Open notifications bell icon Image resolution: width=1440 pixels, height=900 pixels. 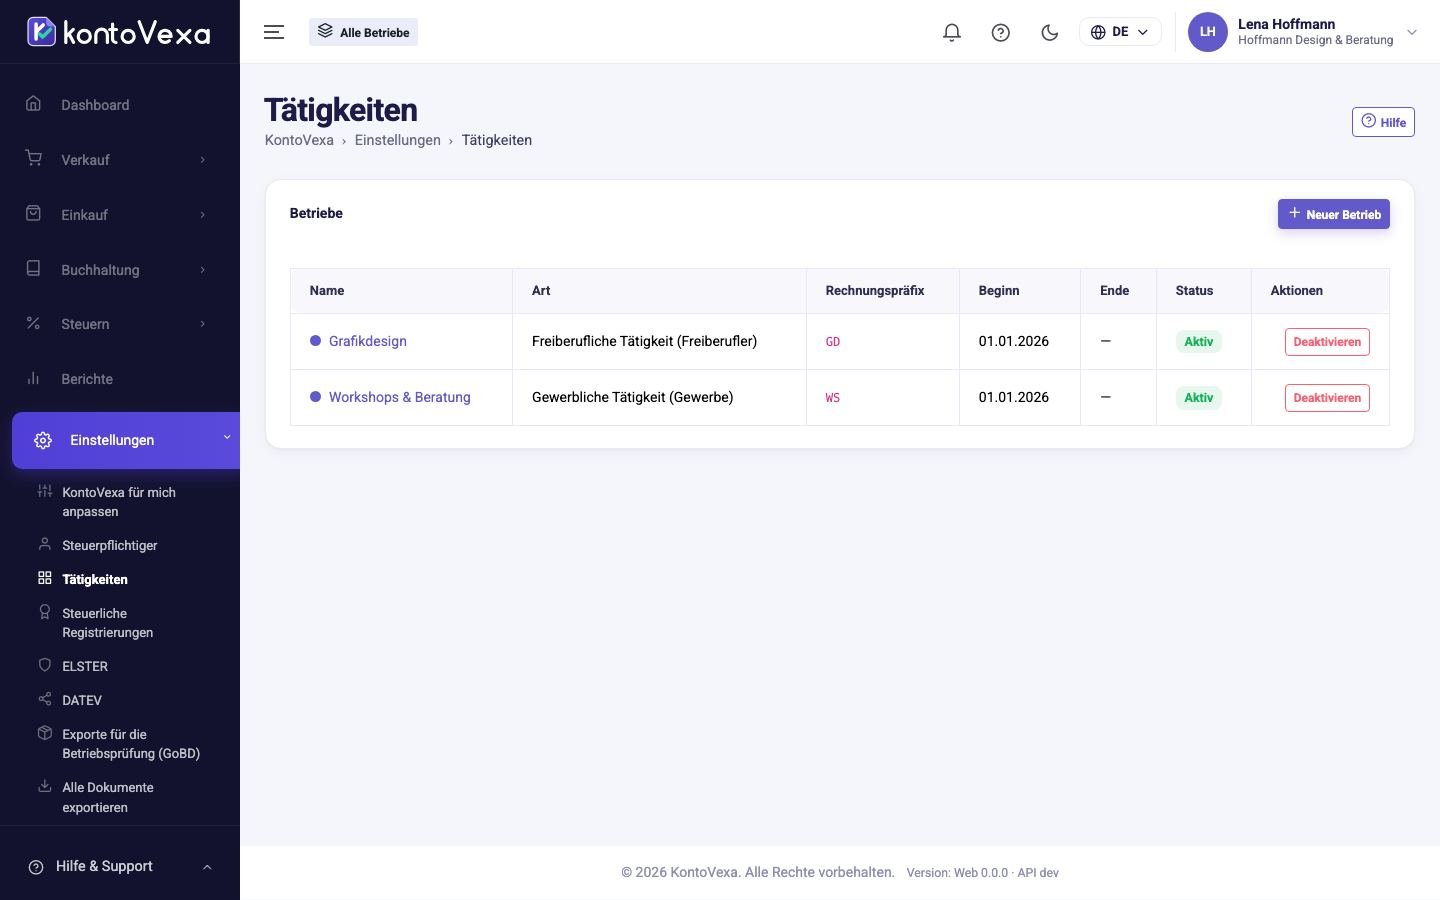click(x=952, y=32)
